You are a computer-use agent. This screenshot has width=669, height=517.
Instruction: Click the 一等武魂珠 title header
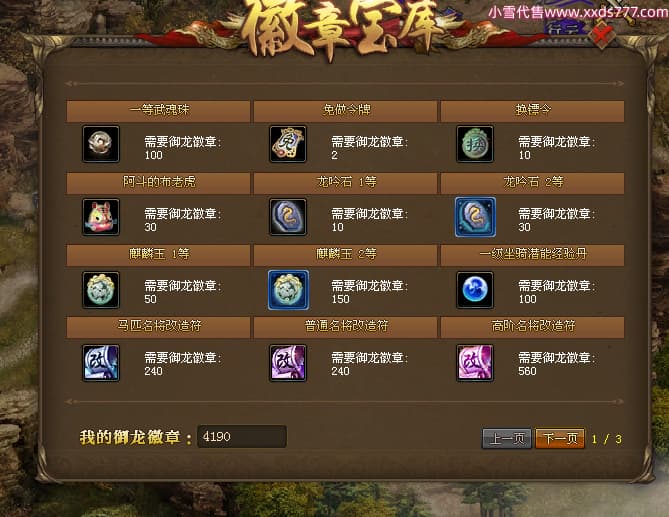[158, 111]
